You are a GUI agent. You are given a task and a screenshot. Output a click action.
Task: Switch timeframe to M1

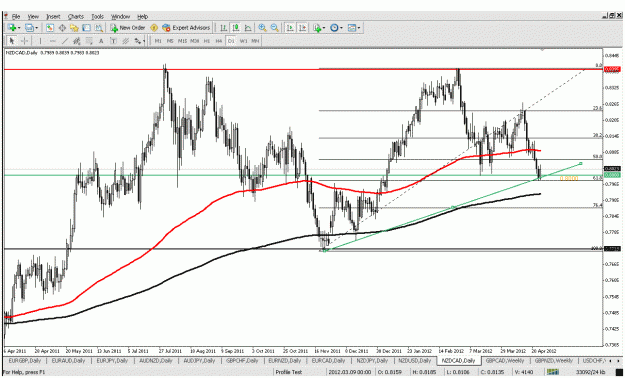click(158, 41)
